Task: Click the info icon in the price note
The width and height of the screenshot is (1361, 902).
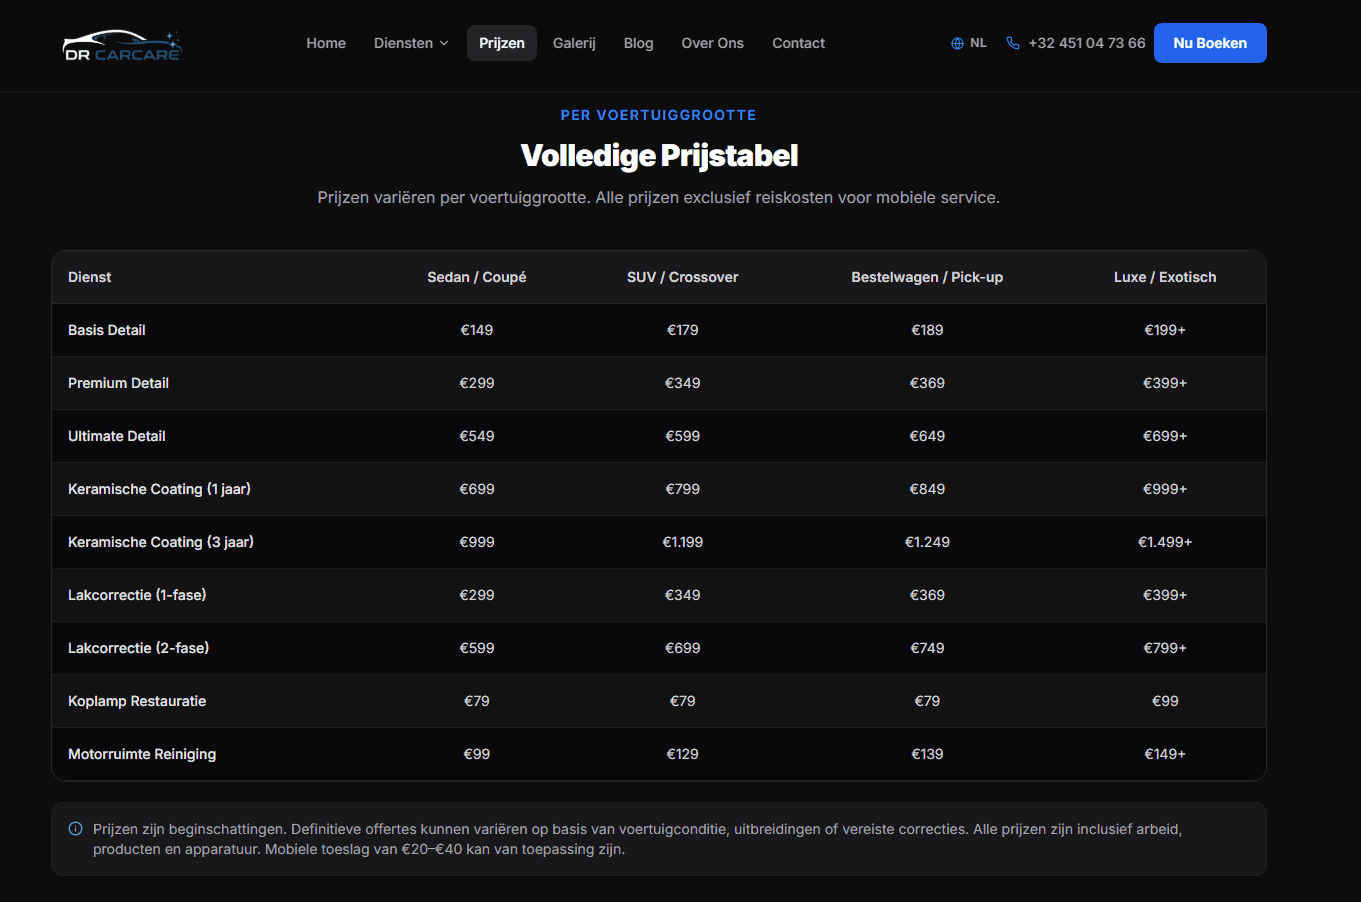Action: pos(75,829)
